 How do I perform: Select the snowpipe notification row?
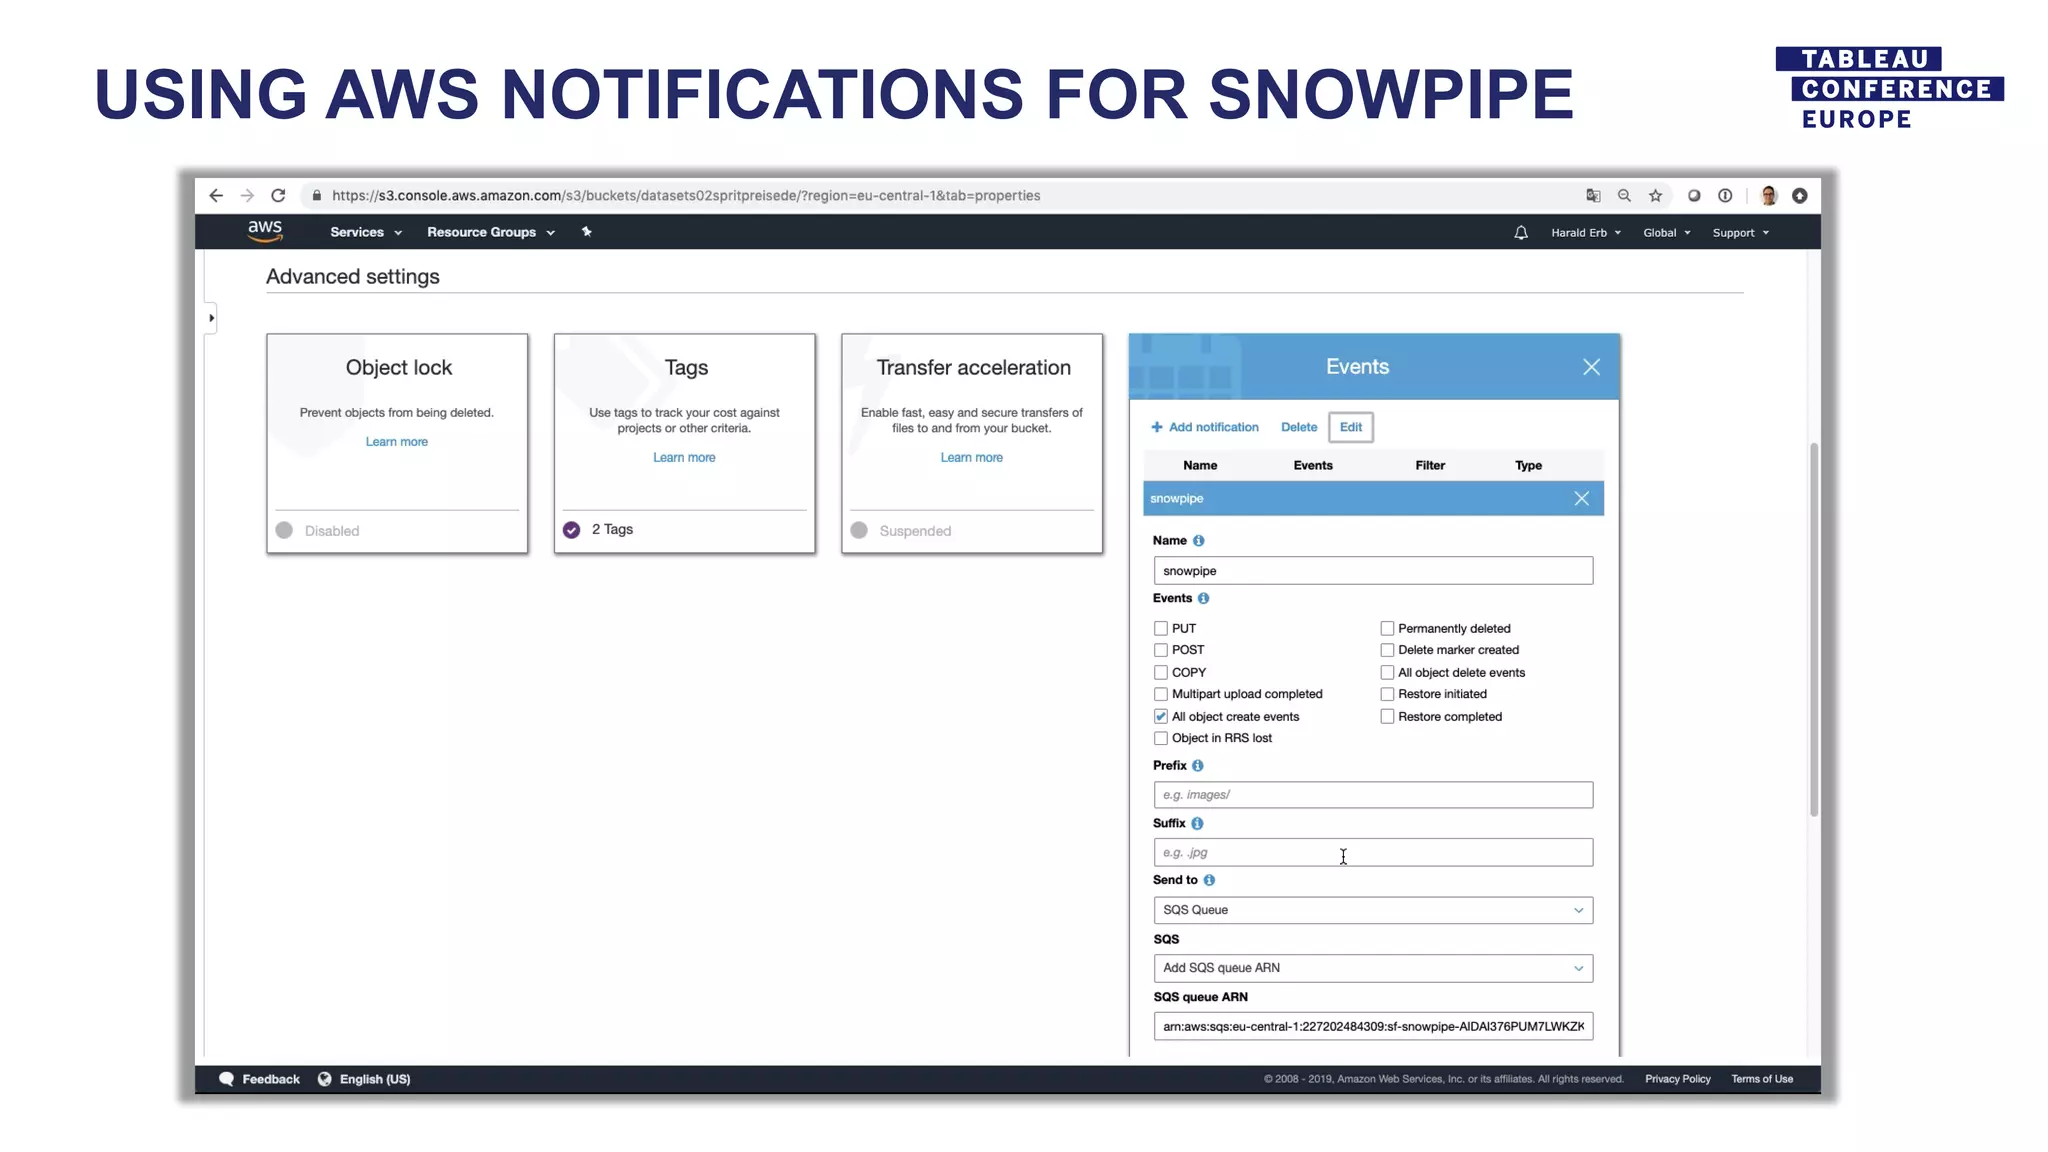(1373, 498)
